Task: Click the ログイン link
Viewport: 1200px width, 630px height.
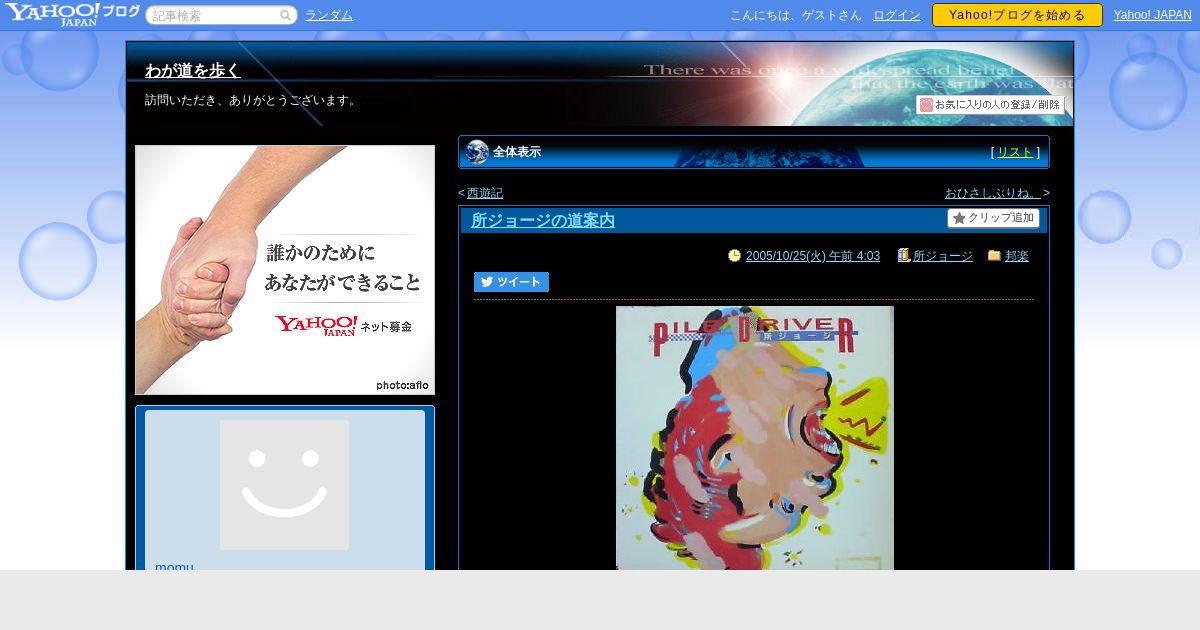Action: coord(897,15)
